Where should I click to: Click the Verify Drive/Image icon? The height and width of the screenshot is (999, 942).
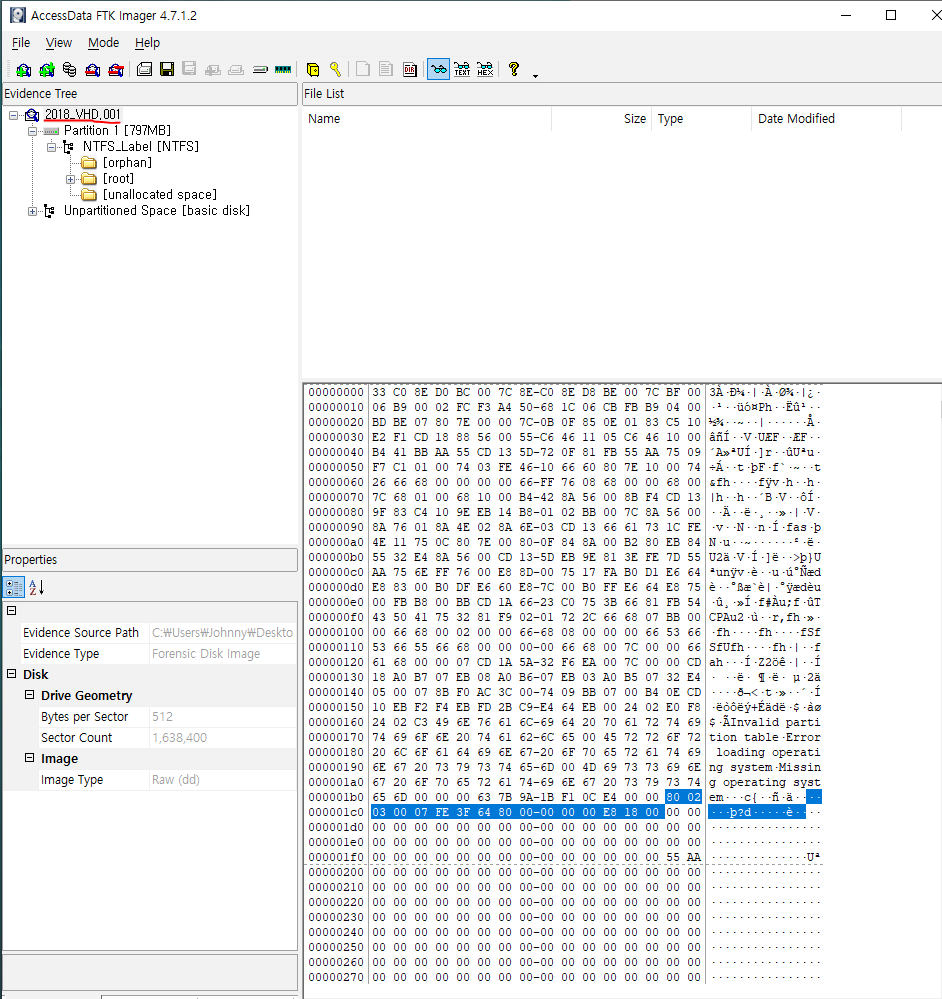[x=260, y=69]
